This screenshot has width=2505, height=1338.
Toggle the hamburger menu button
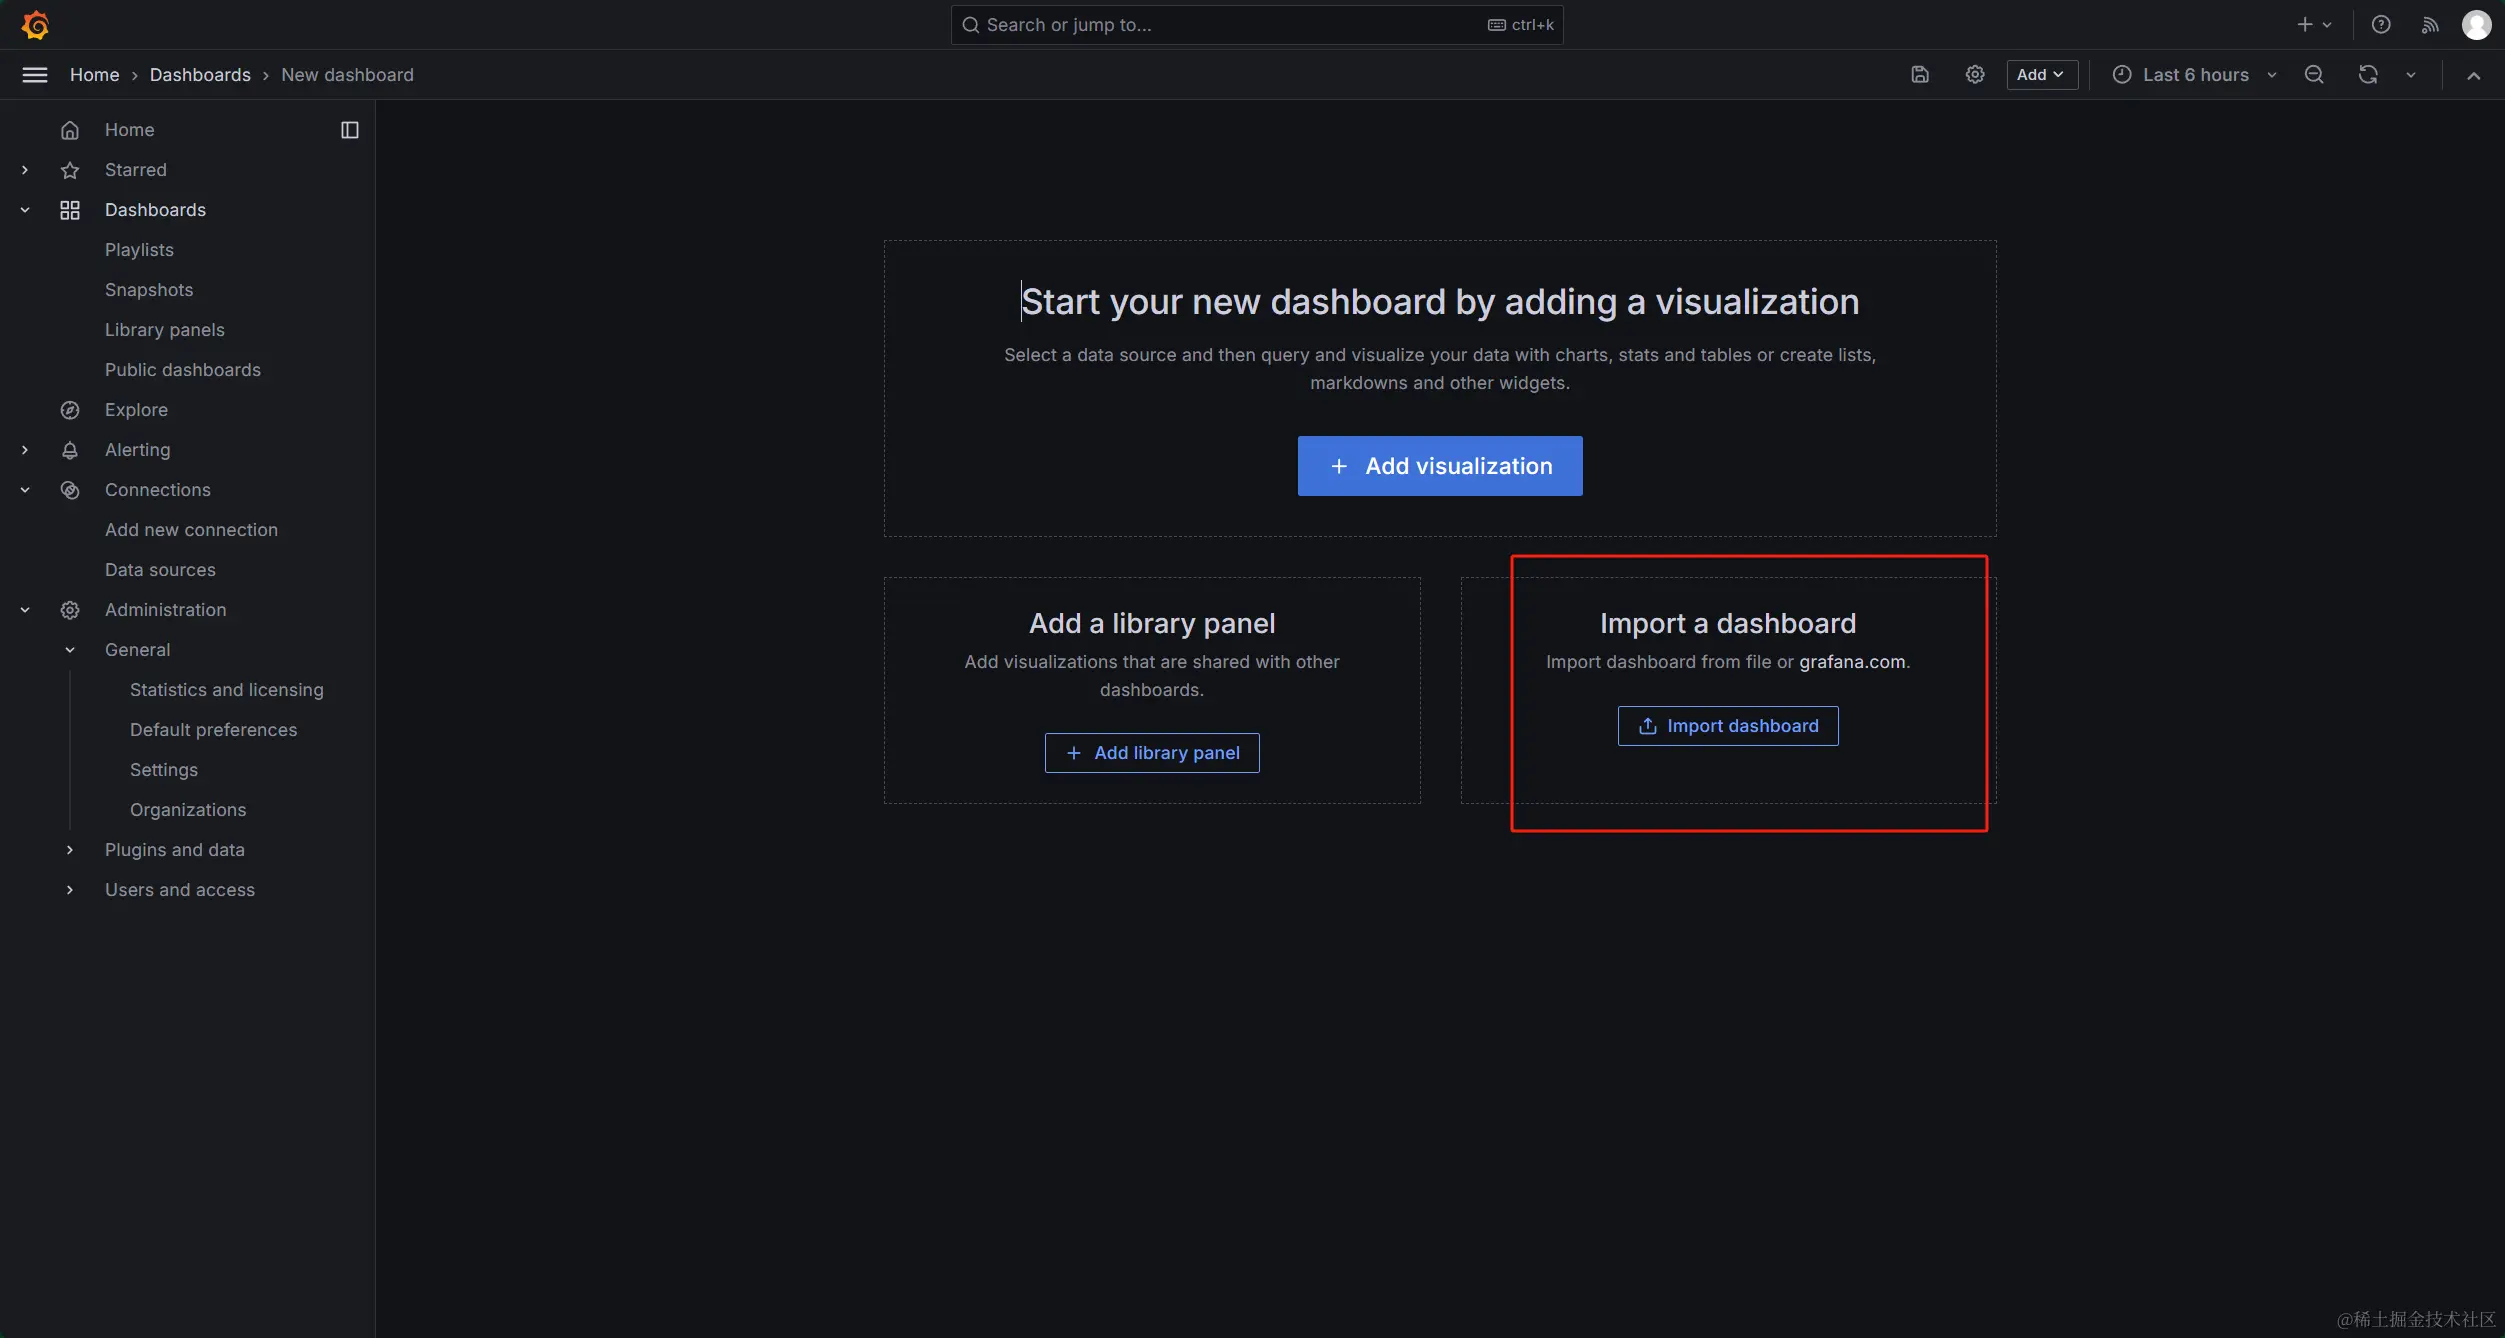(x=35, y=75)
